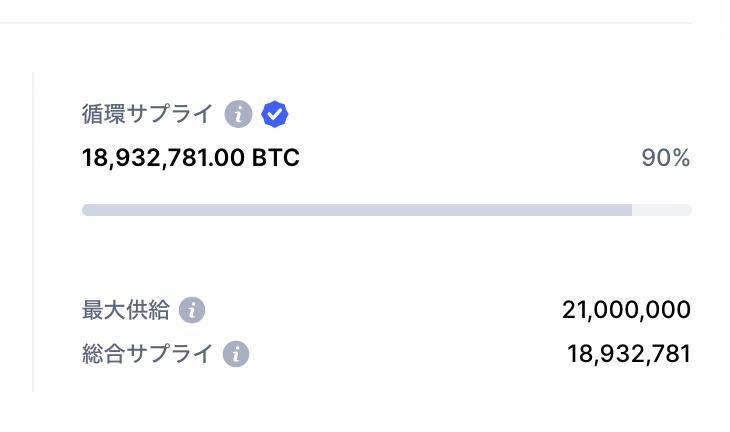Click the 総合サプライ label text

(x=148, y=354)
